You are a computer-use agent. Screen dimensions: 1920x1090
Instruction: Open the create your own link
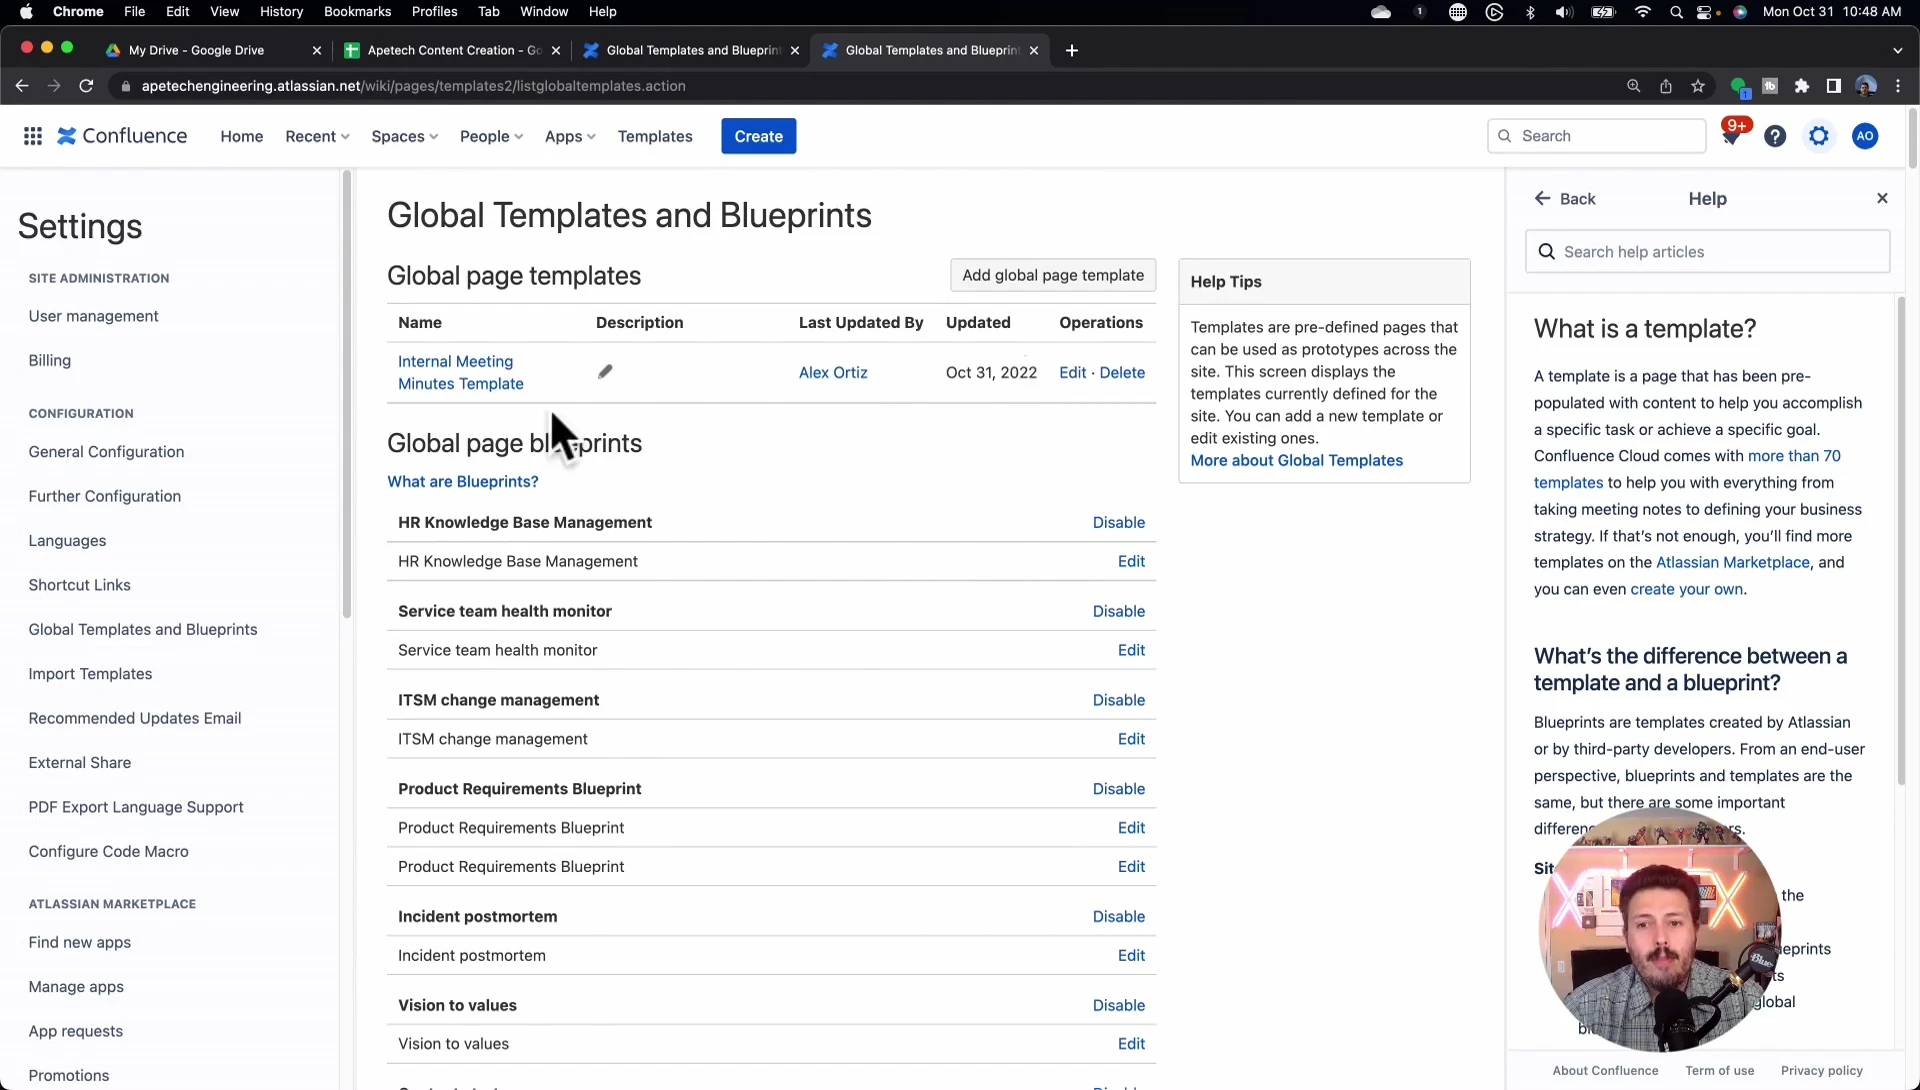pyautogui.click(x=1686, y=589)
